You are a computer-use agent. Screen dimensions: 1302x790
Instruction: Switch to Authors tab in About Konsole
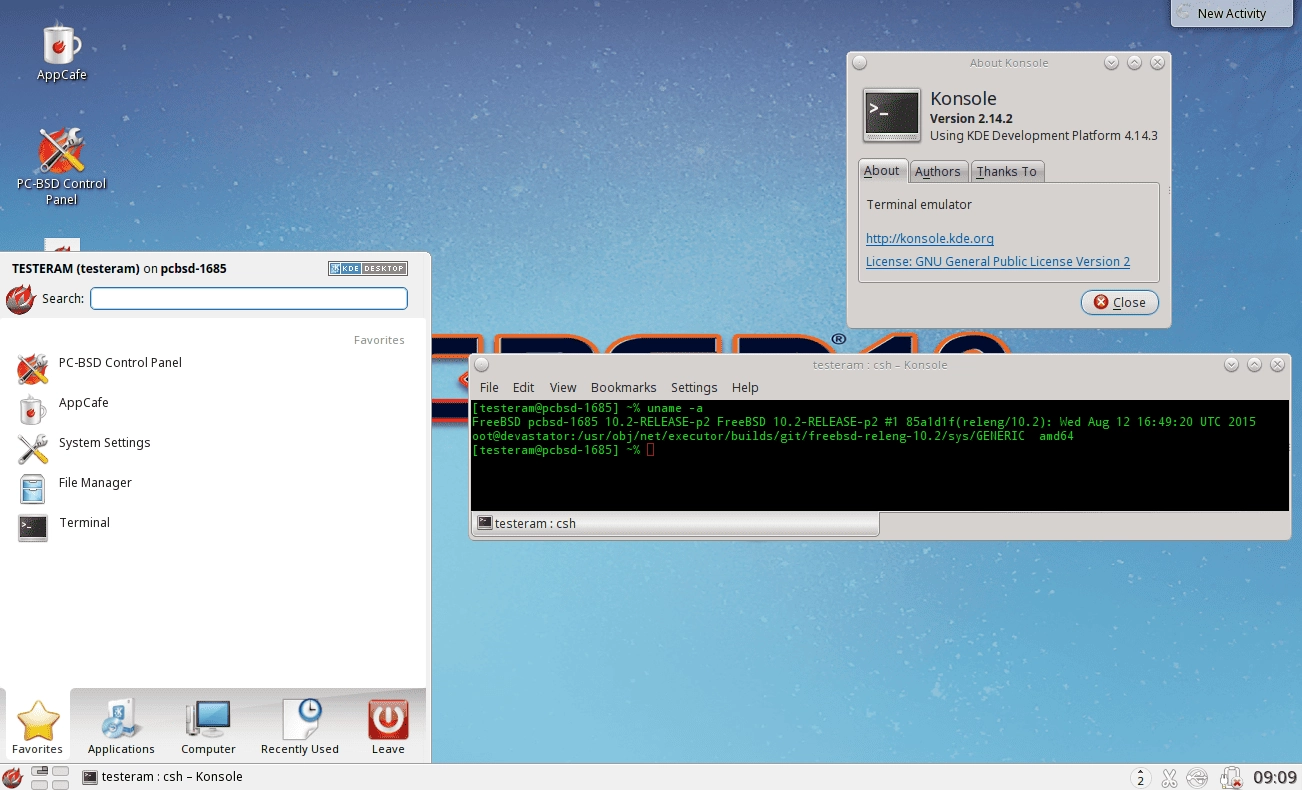coord(938,172)
